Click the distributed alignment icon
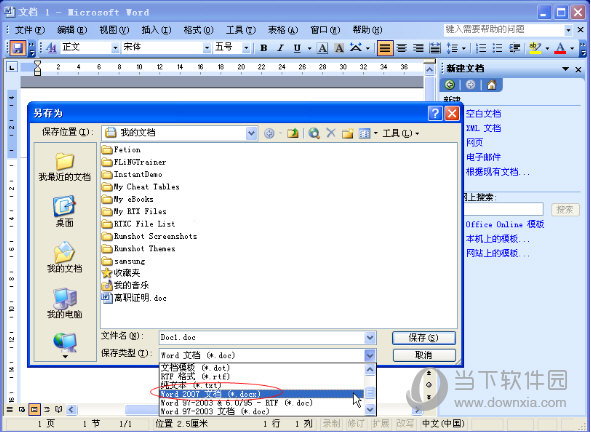This screenshot has width=591, height=432. pyautogui.click(x=435, y=48)
